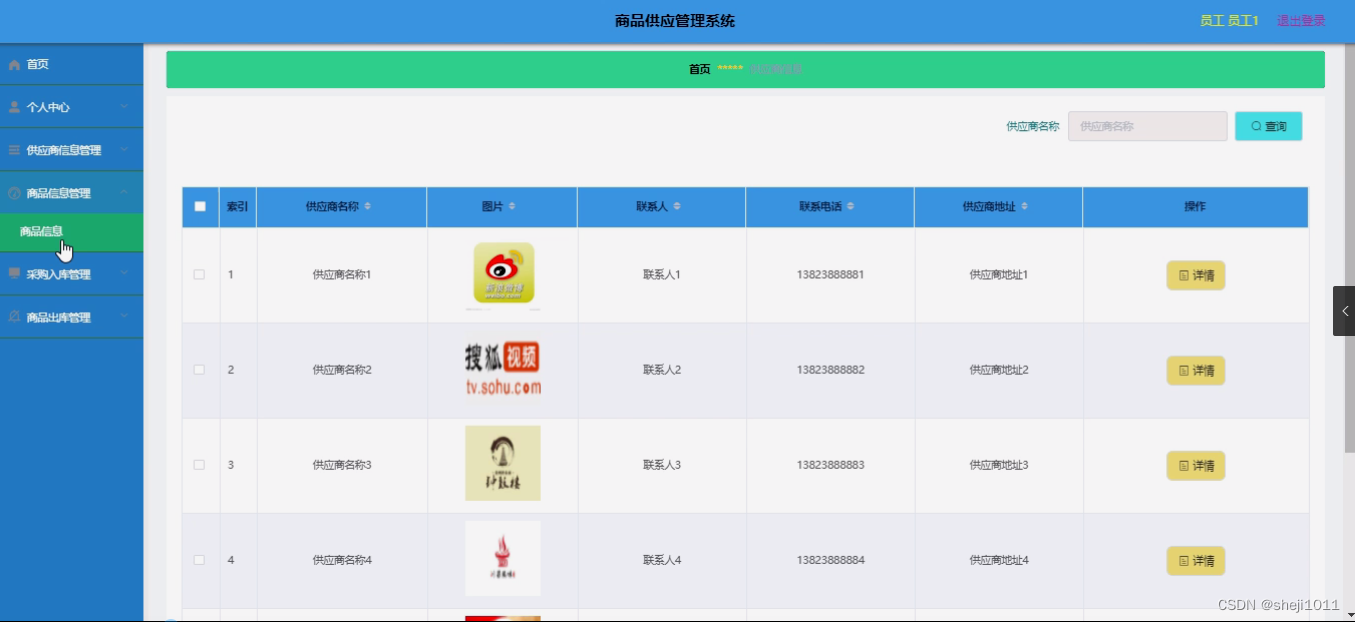Click the document icon in row 1's 详情 button
This screenshot has width=1355, height=622.
pos(1185,275)
